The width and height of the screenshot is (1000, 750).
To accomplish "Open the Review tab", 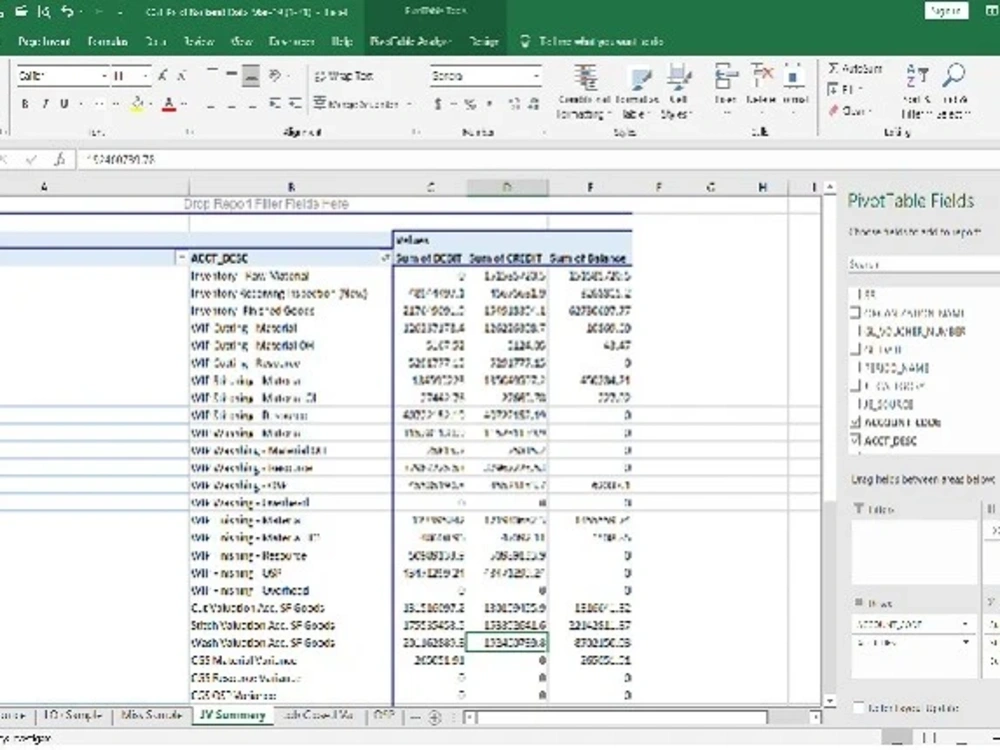I will (198, 41).
